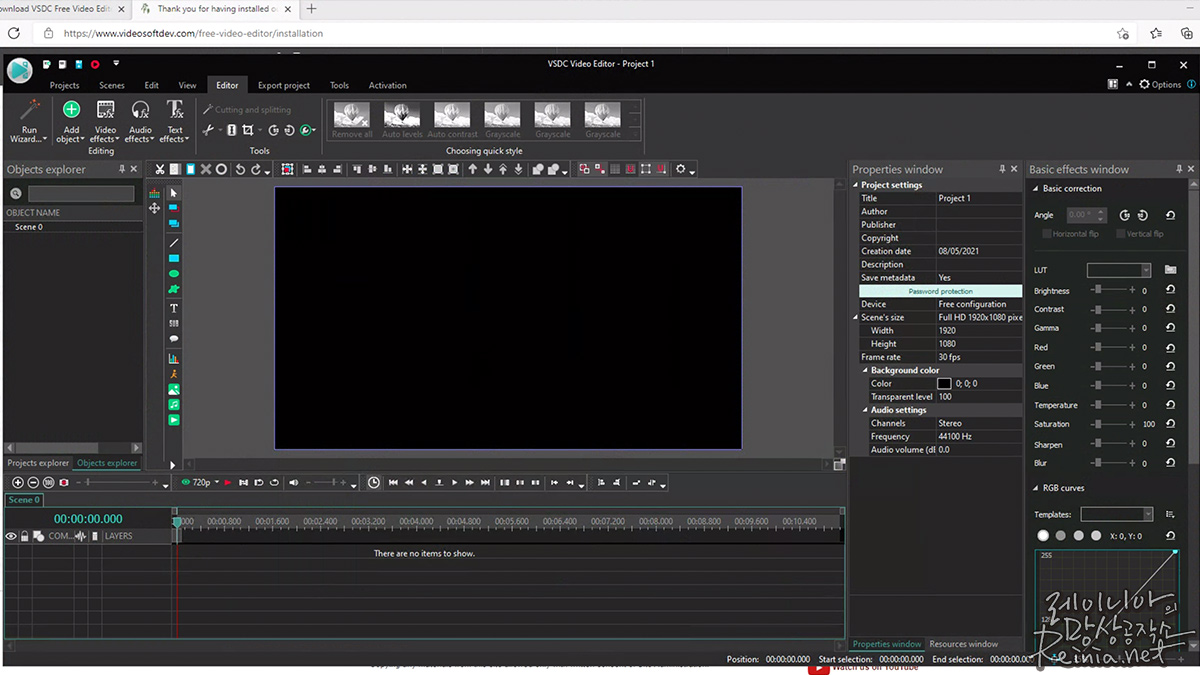
Task: Collapse the Background color section
Action: [x=865, y=370]
